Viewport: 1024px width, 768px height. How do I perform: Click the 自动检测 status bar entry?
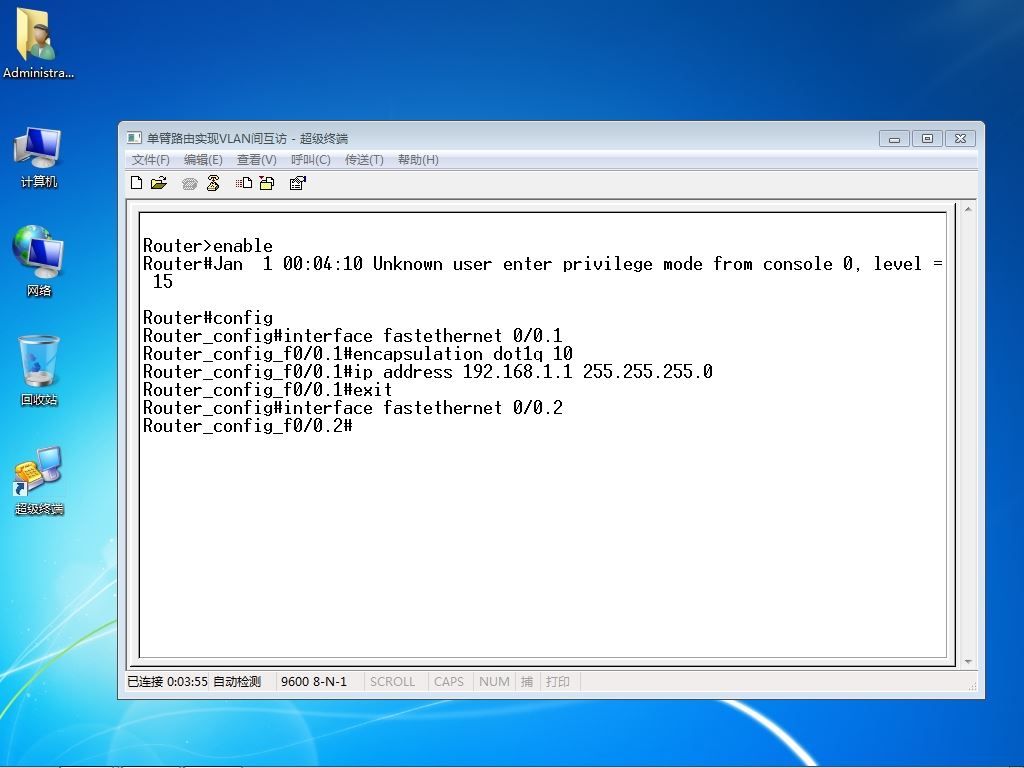pyautogui.click(x=237, y=682)
